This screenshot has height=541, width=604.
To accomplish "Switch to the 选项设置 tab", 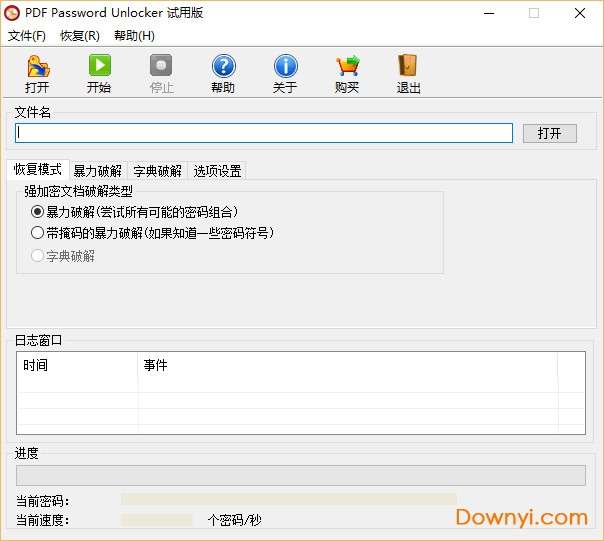I will (217, 171).
